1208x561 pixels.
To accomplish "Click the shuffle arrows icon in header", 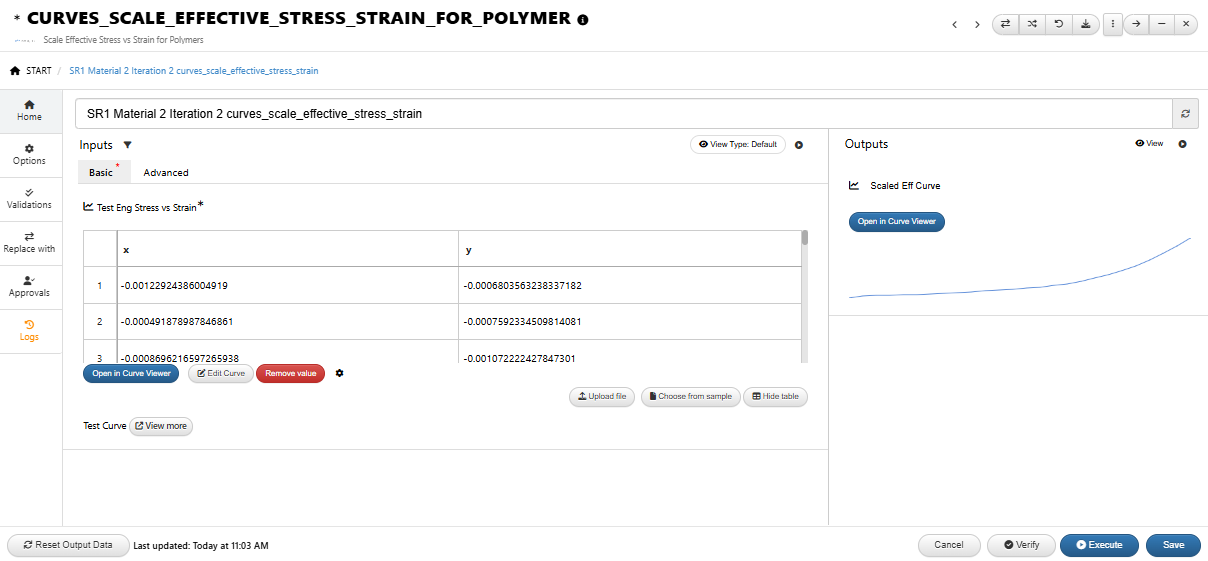I will pos(1032,24).
